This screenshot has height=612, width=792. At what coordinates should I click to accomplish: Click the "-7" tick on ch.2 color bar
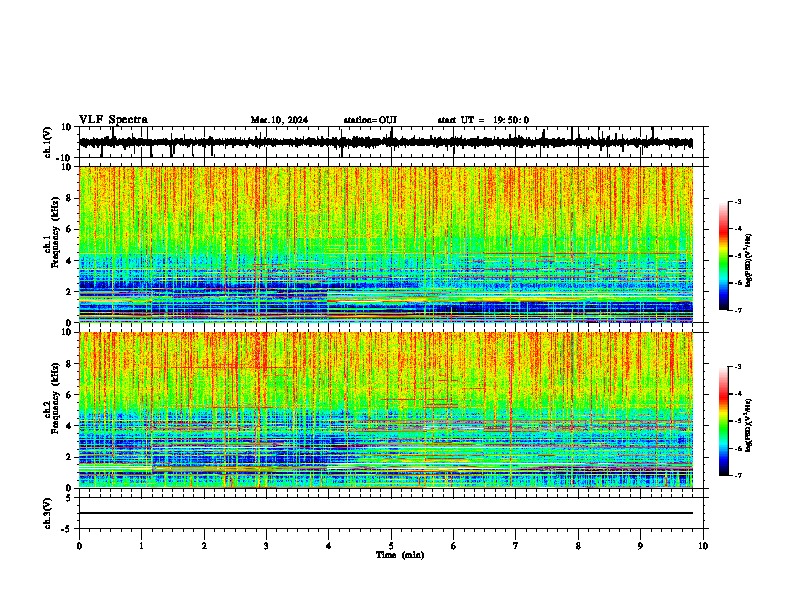pyautogui.click(x=738, y=476)
